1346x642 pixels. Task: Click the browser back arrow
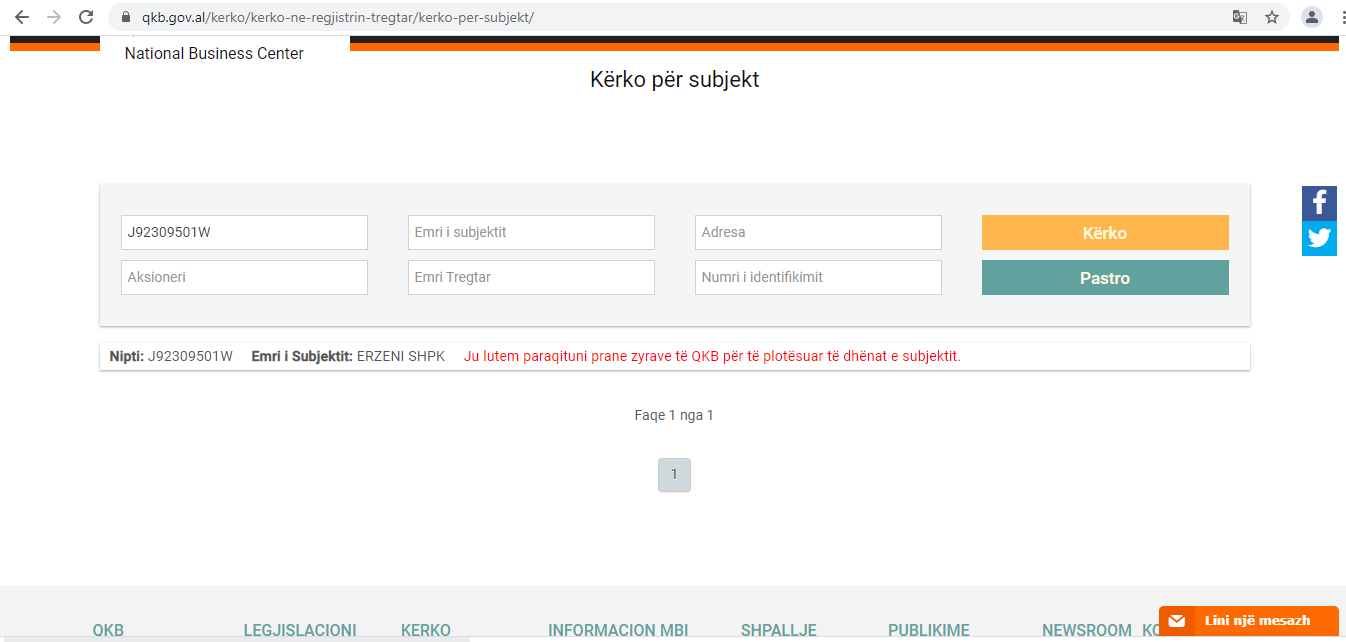(22, 17)
